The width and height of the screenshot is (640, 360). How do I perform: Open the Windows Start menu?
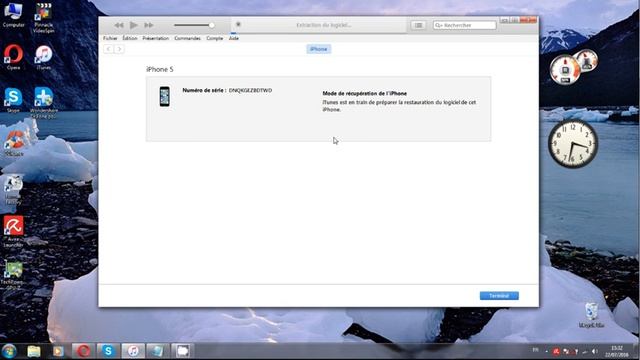pyautogui.click(x=9, y=351)
